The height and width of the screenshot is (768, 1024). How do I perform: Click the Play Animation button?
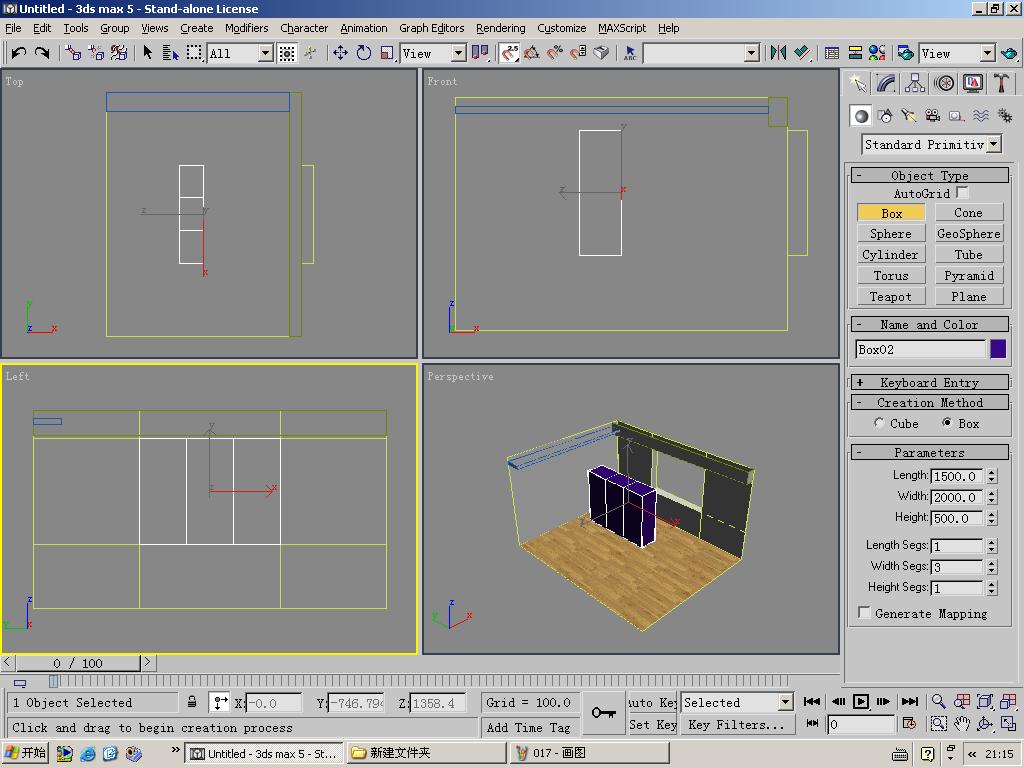pyautogui.click(x=860, y=702)
